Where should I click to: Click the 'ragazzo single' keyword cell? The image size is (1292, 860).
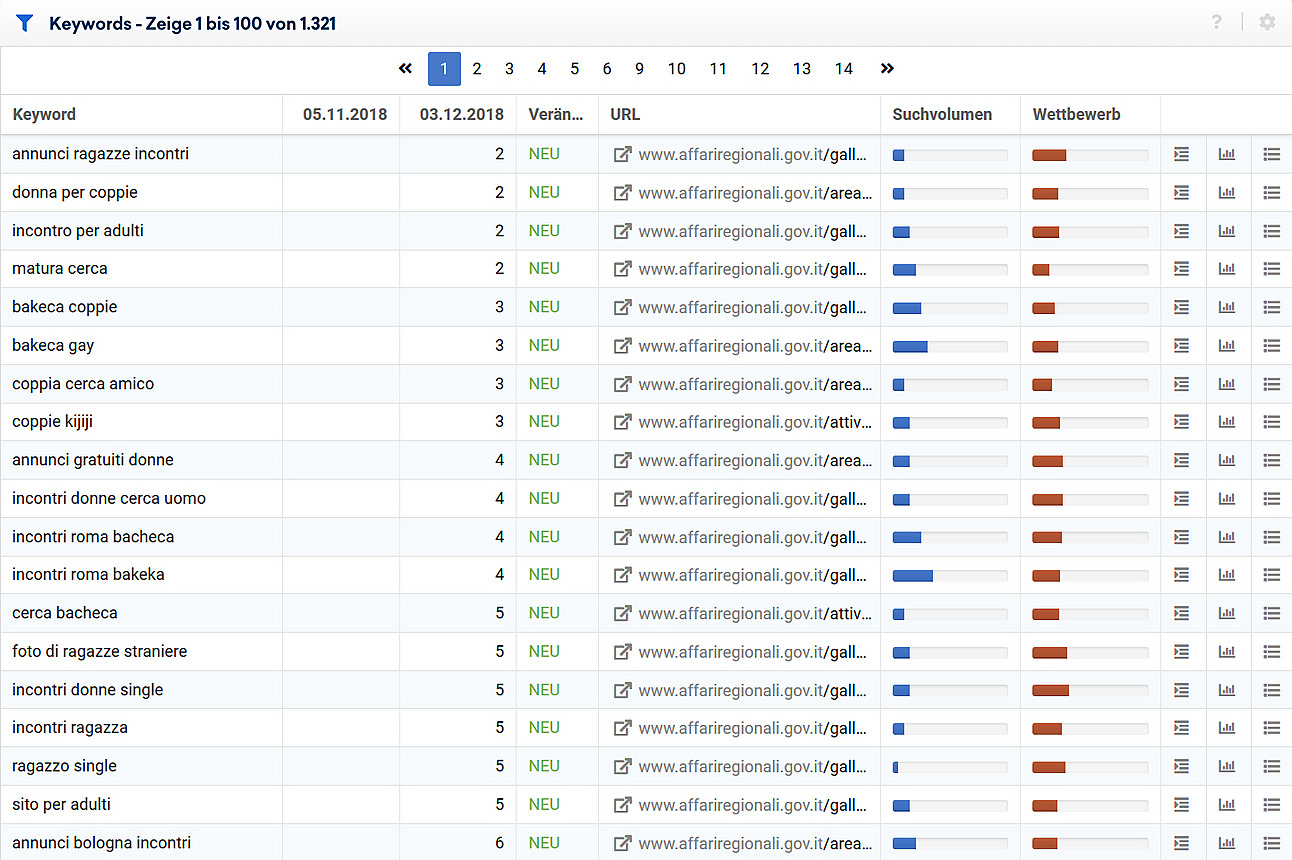(x=65, y=766)
